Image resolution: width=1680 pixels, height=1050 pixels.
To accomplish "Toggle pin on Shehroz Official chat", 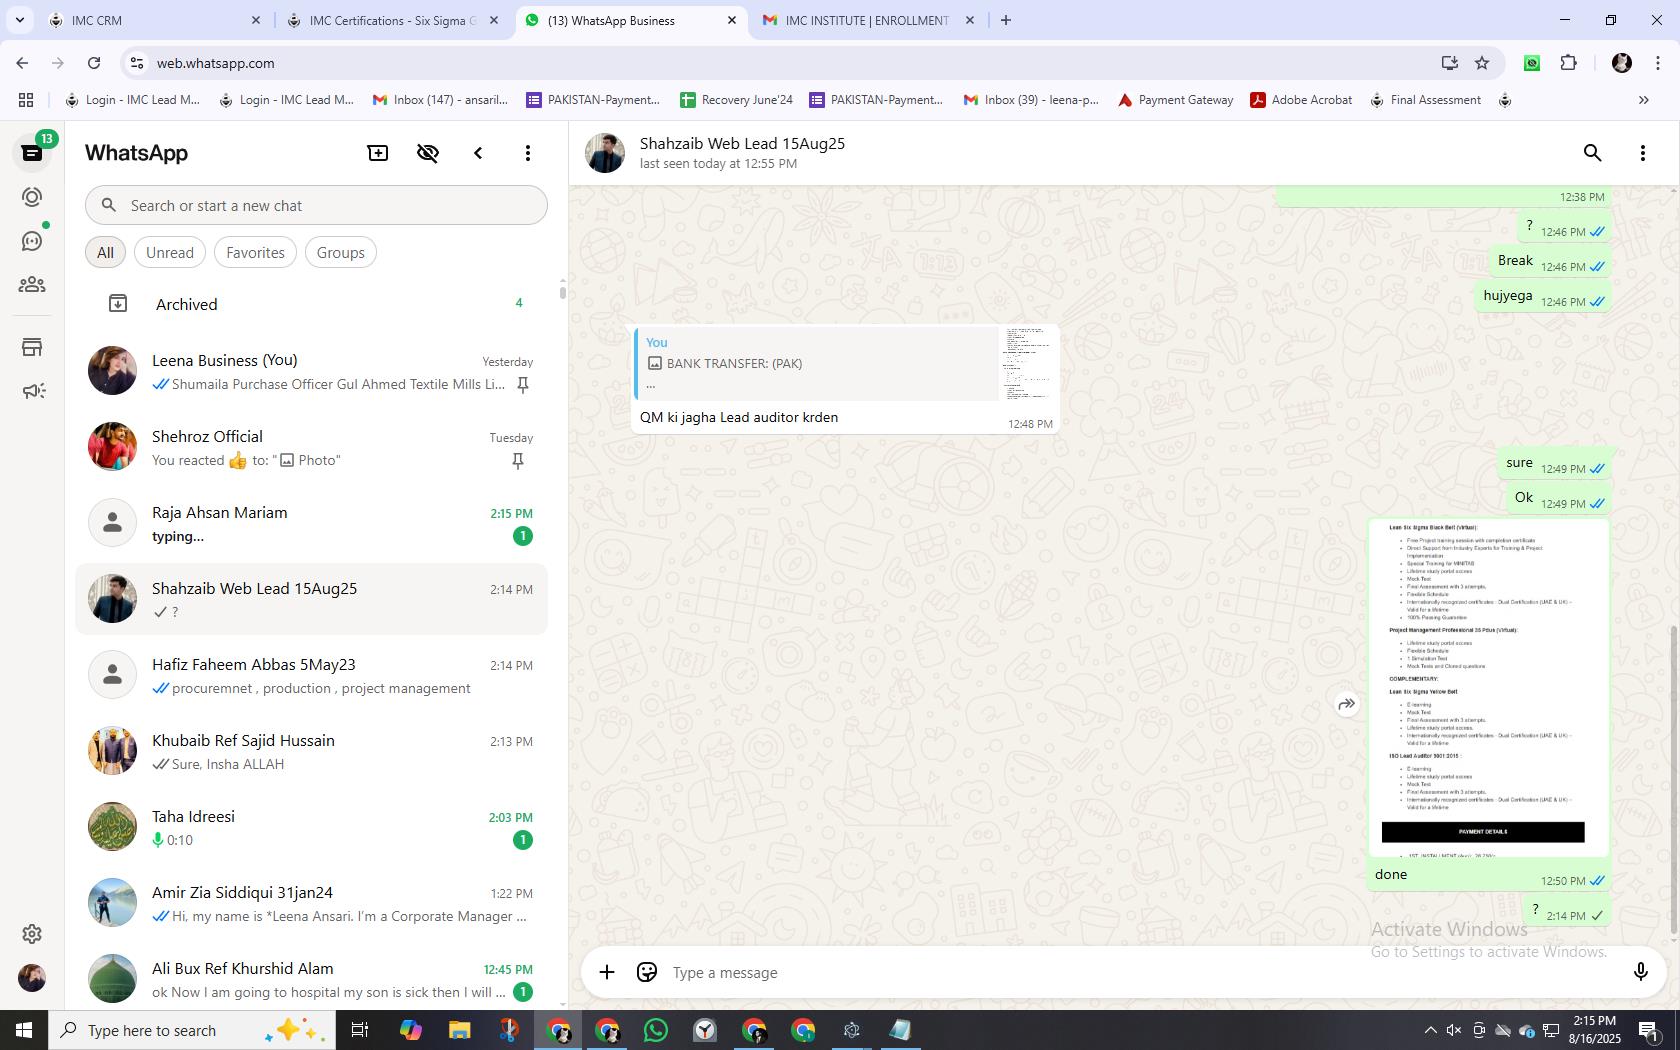I will click(x=518, y=461).
